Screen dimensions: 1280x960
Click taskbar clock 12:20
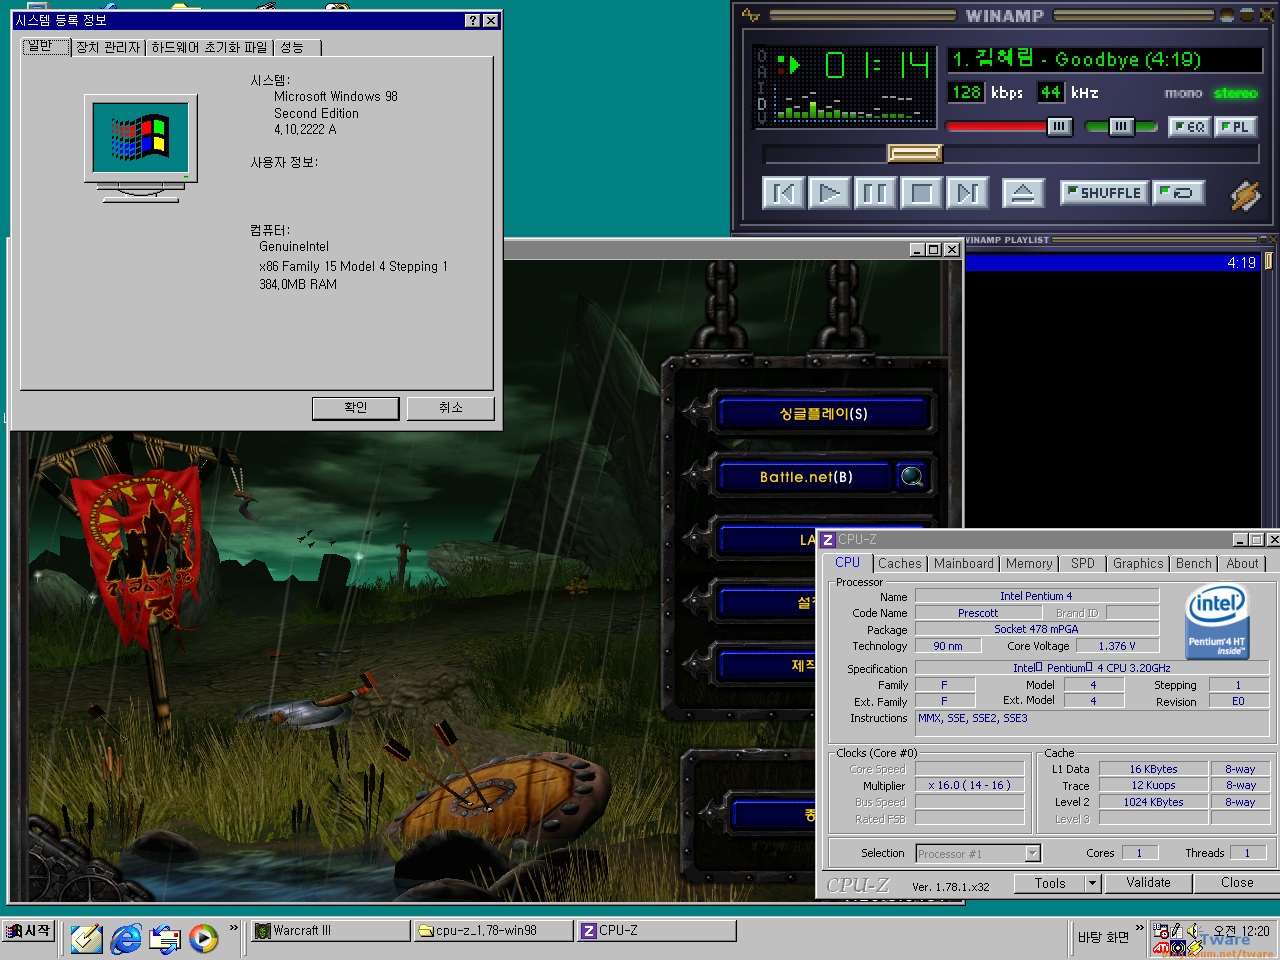click(1241, 931)
